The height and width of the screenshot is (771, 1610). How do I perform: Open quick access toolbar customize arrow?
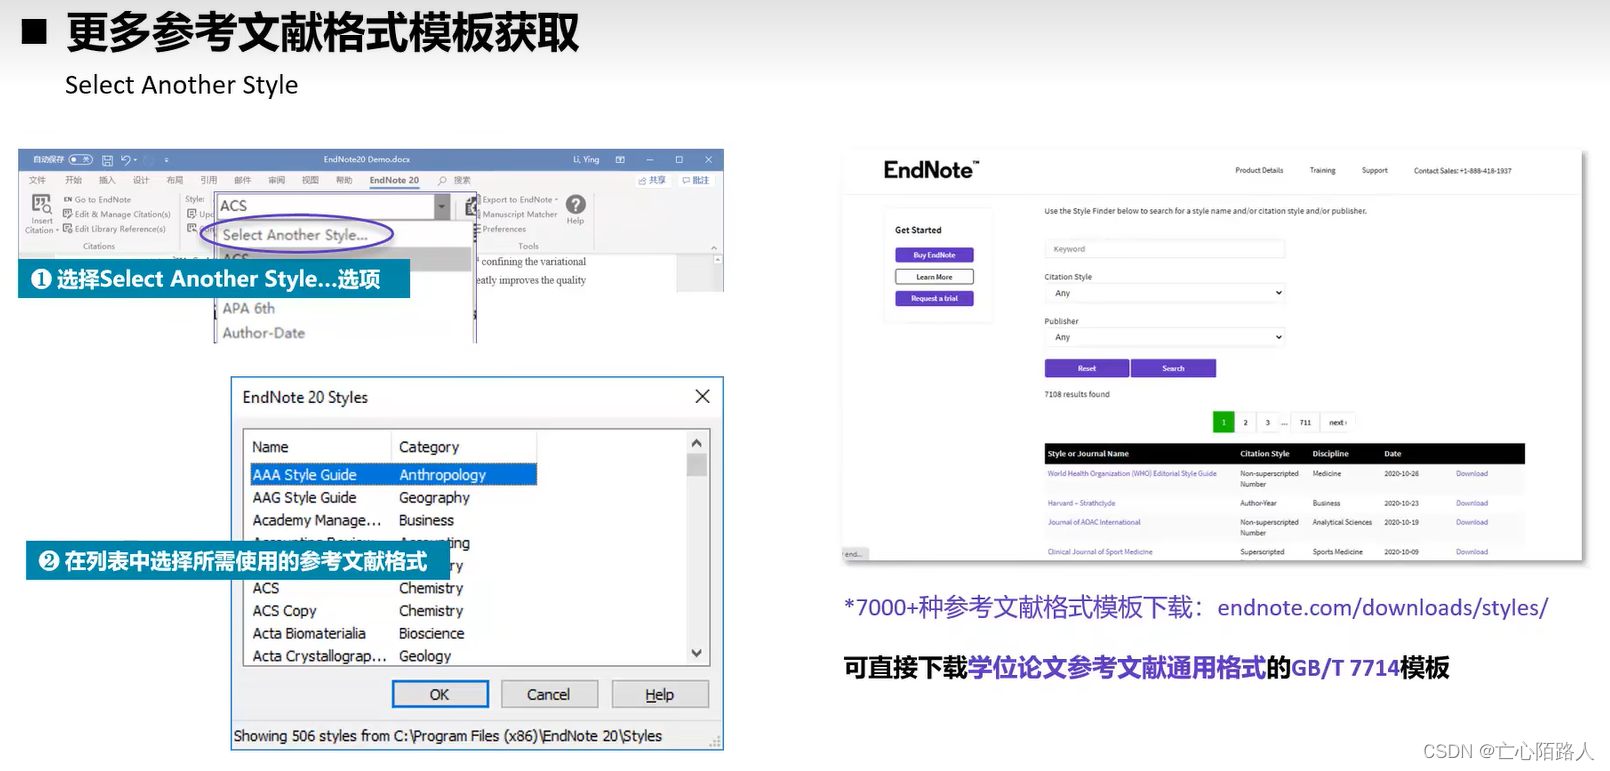pyautogui.click(x=166, y=160)
